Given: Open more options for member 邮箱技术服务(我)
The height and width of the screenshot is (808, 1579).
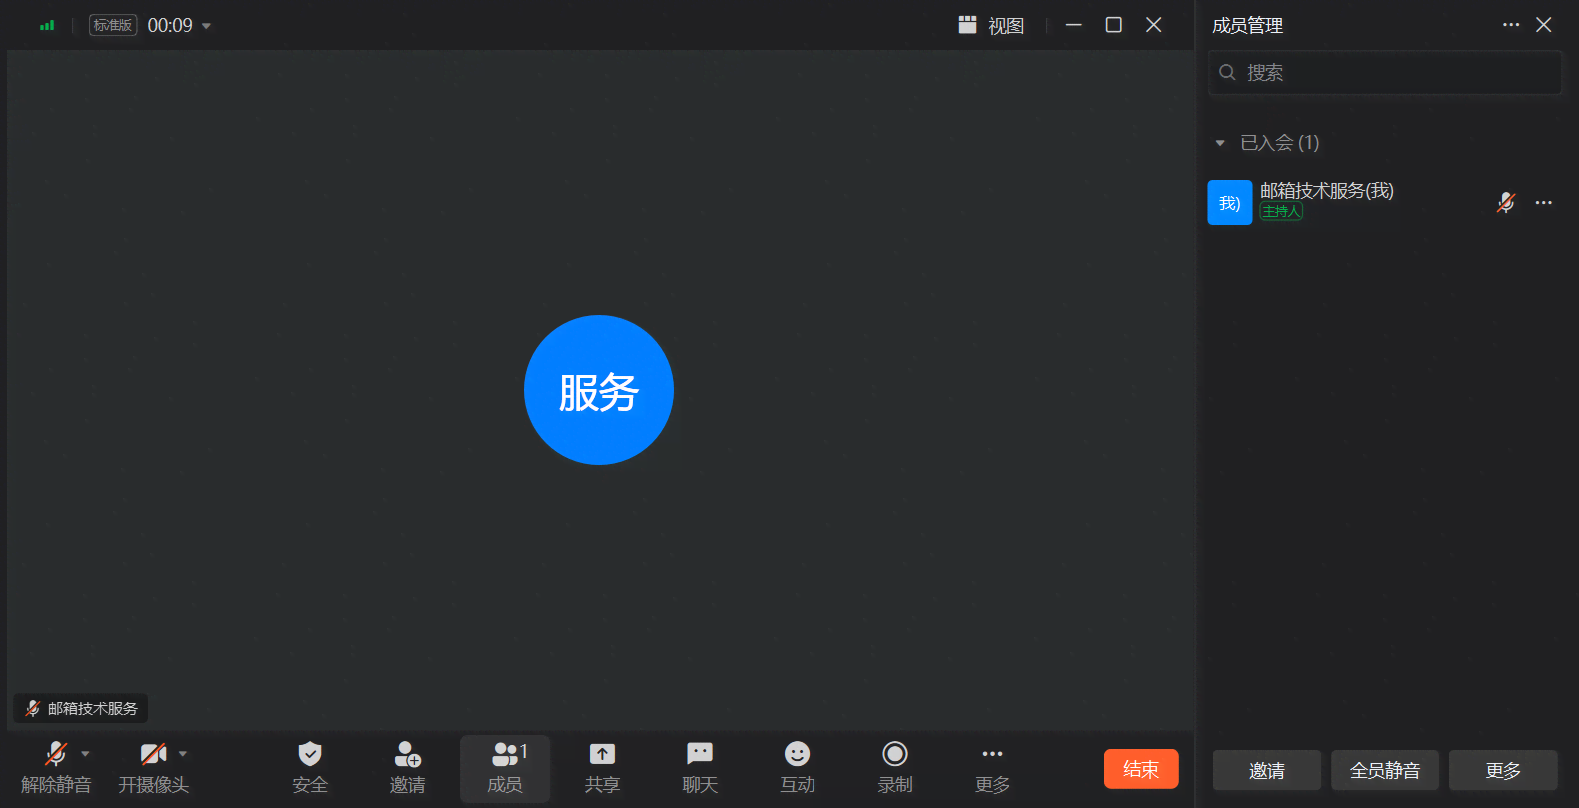Looking at the screenshot, I should click(x=1544, y=203).
